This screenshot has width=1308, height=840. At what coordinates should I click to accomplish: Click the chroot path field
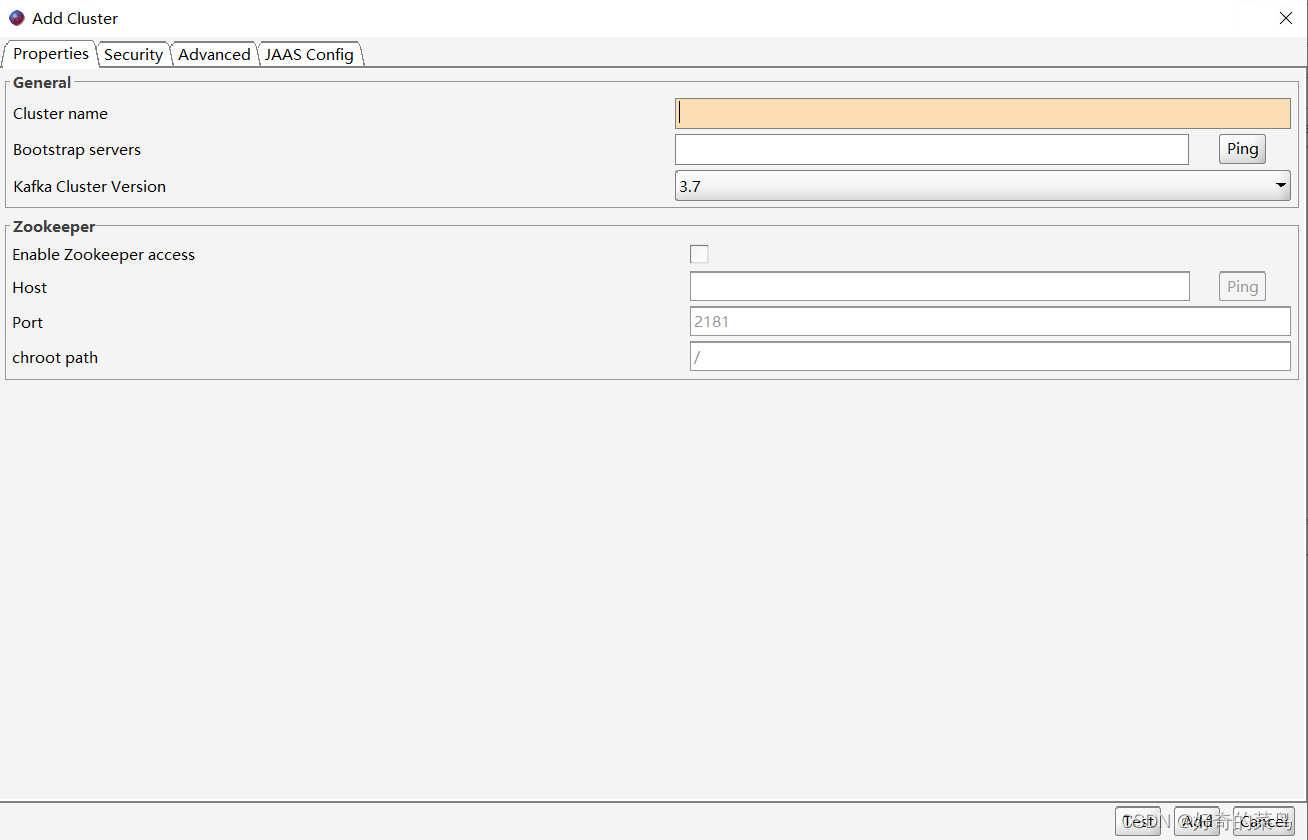[990, 357]
